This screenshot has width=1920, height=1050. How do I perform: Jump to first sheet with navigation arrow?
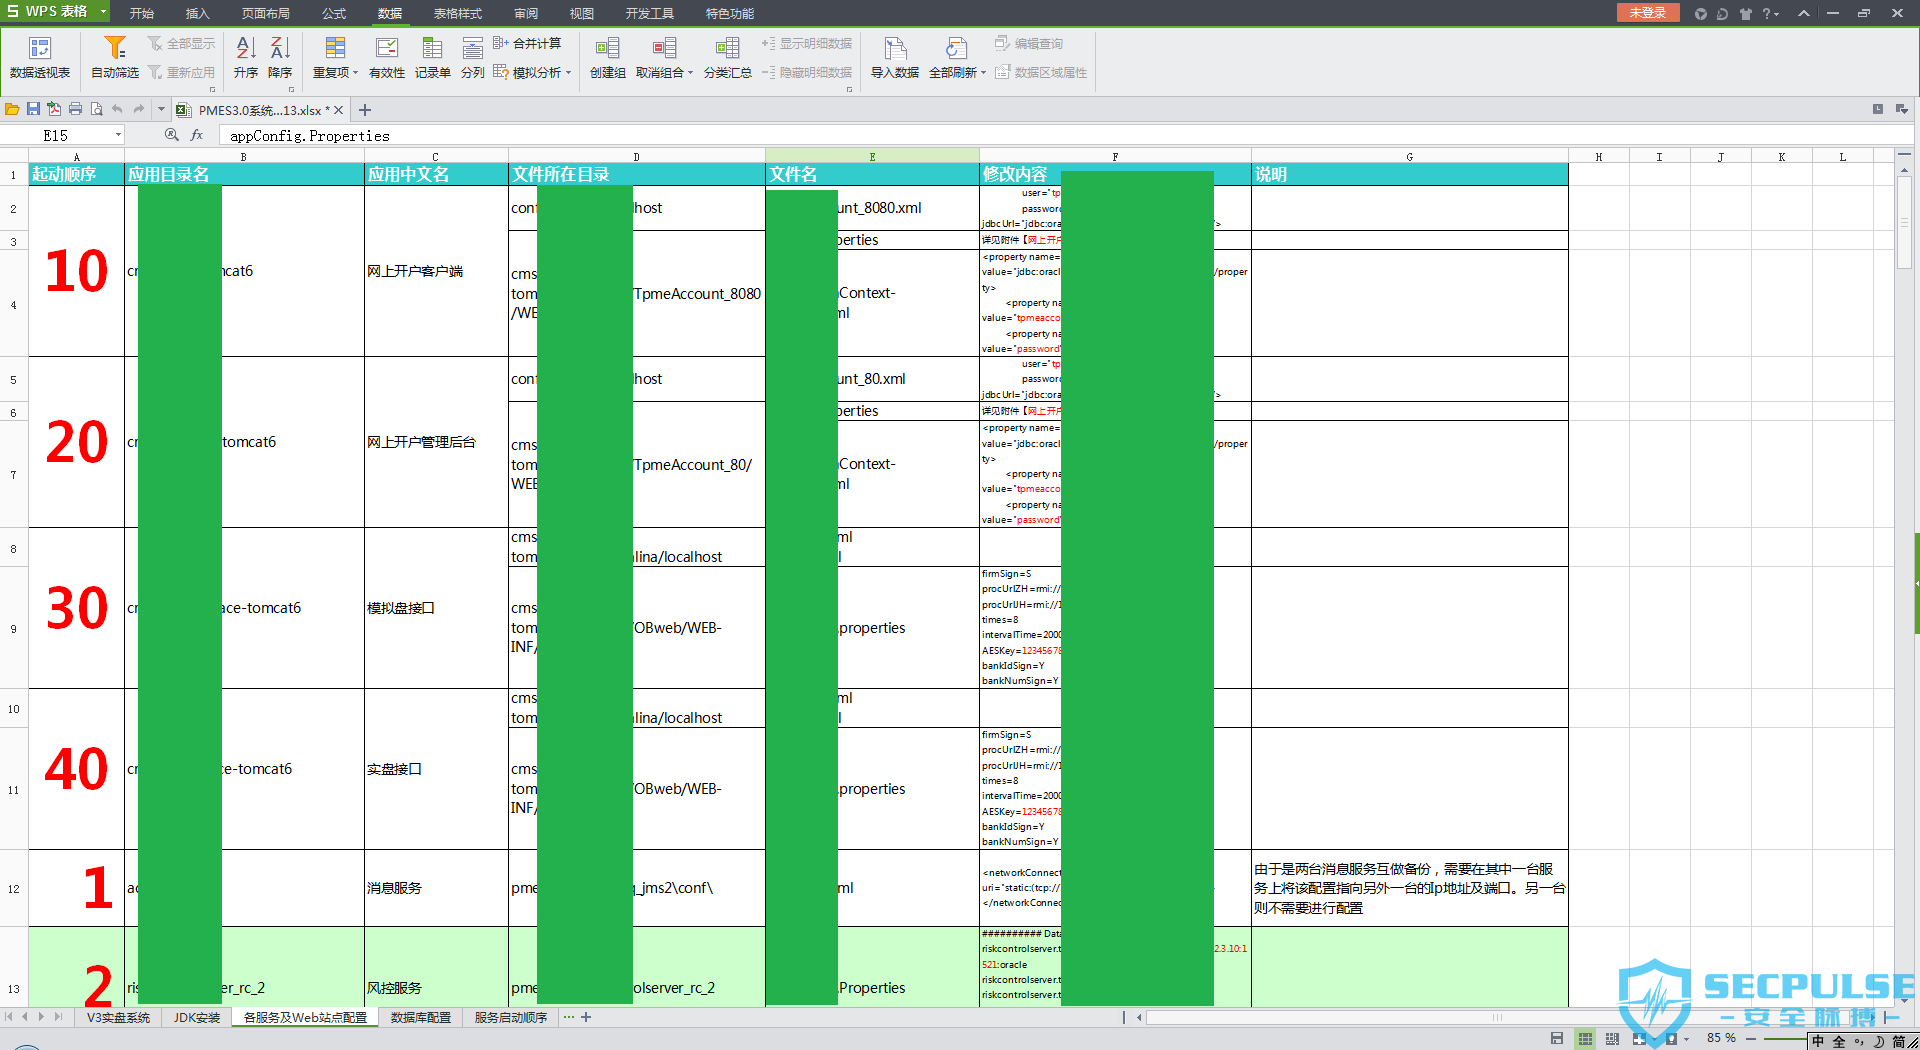pos(9,1017)
